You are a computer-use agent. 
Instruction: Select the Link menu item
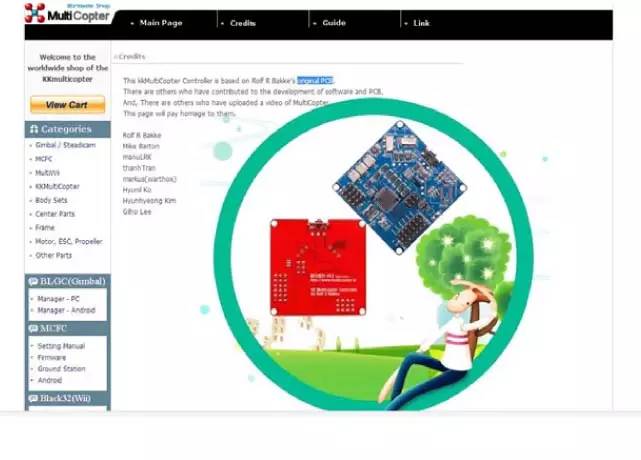pos(421,23)
